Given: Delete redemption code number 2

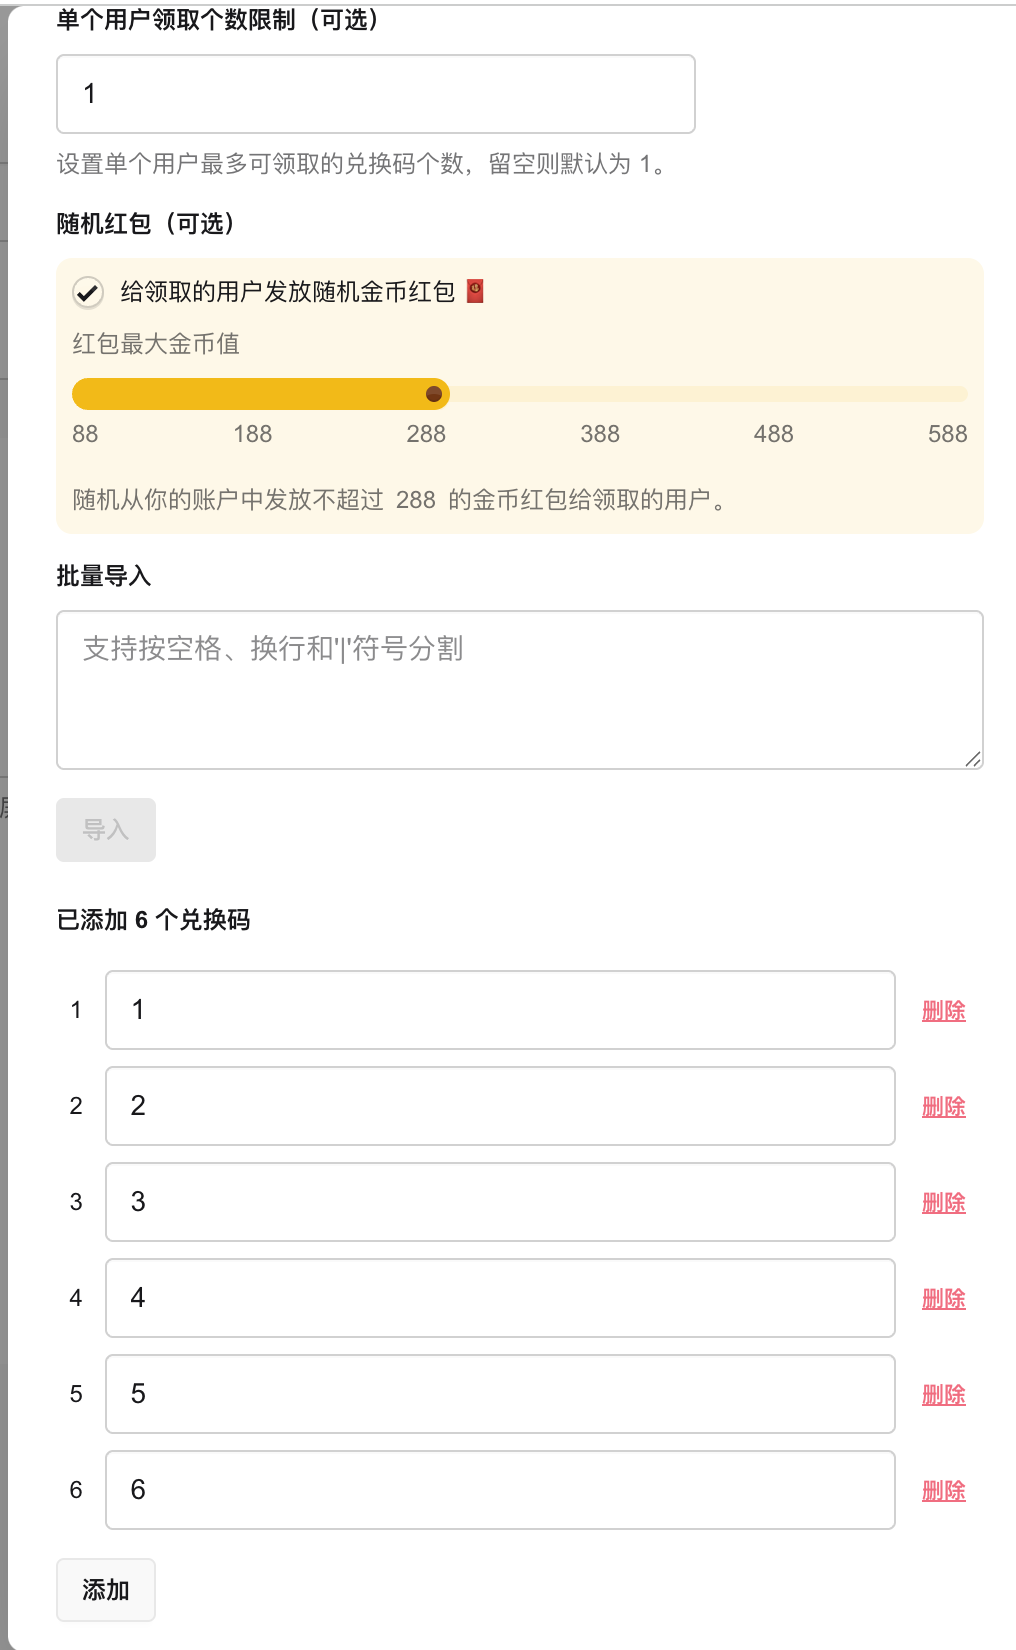Looking at the screenshot, I should (x=943, y=1107).
